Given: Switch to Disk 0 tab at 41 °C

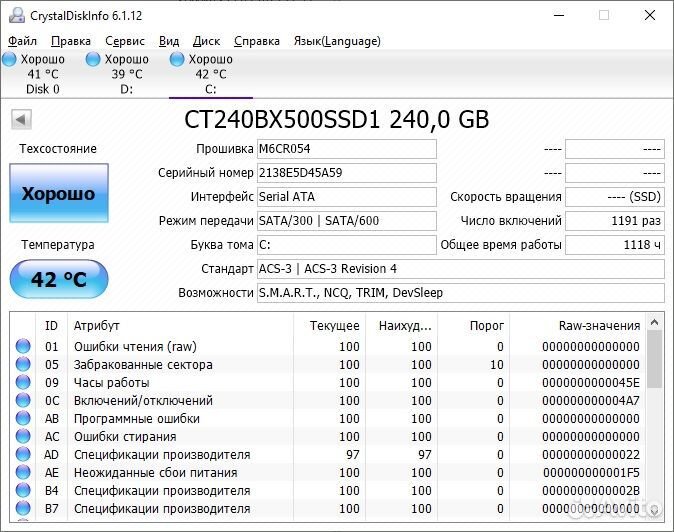Looking at the screenshot, I should (x=42, y=74).
